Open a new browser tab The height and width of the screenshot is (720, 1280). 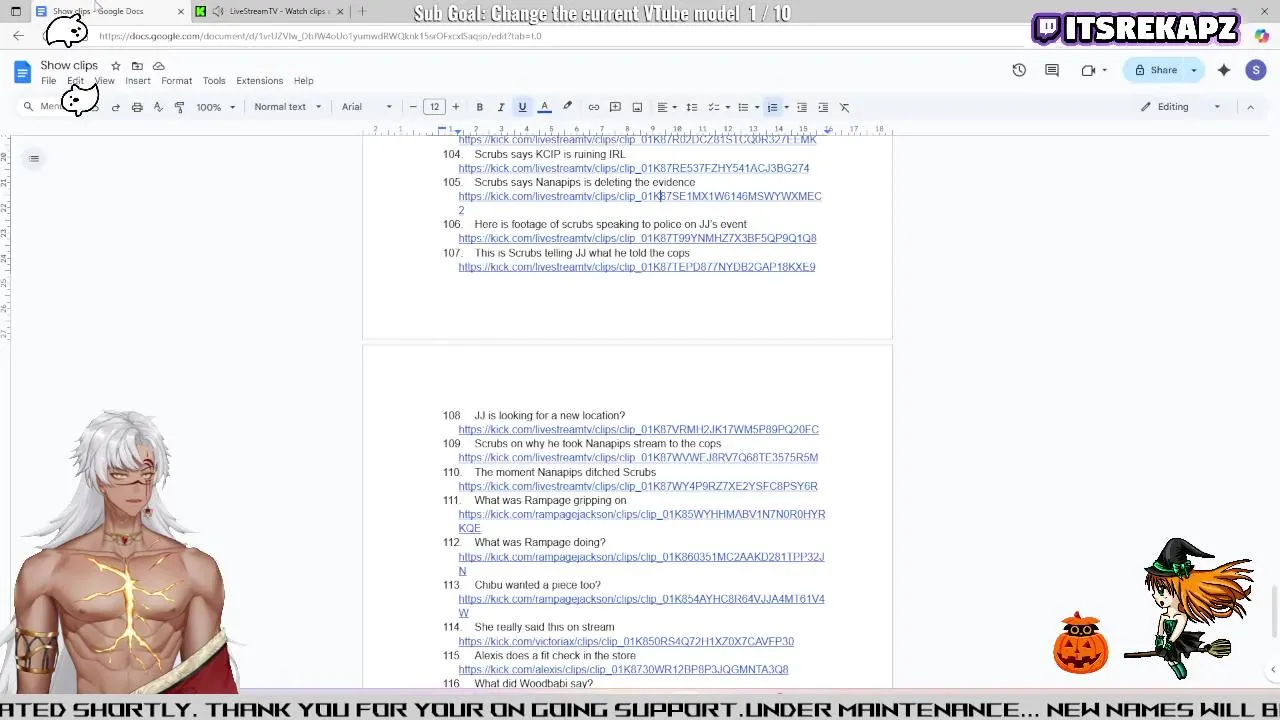[362, 11]
